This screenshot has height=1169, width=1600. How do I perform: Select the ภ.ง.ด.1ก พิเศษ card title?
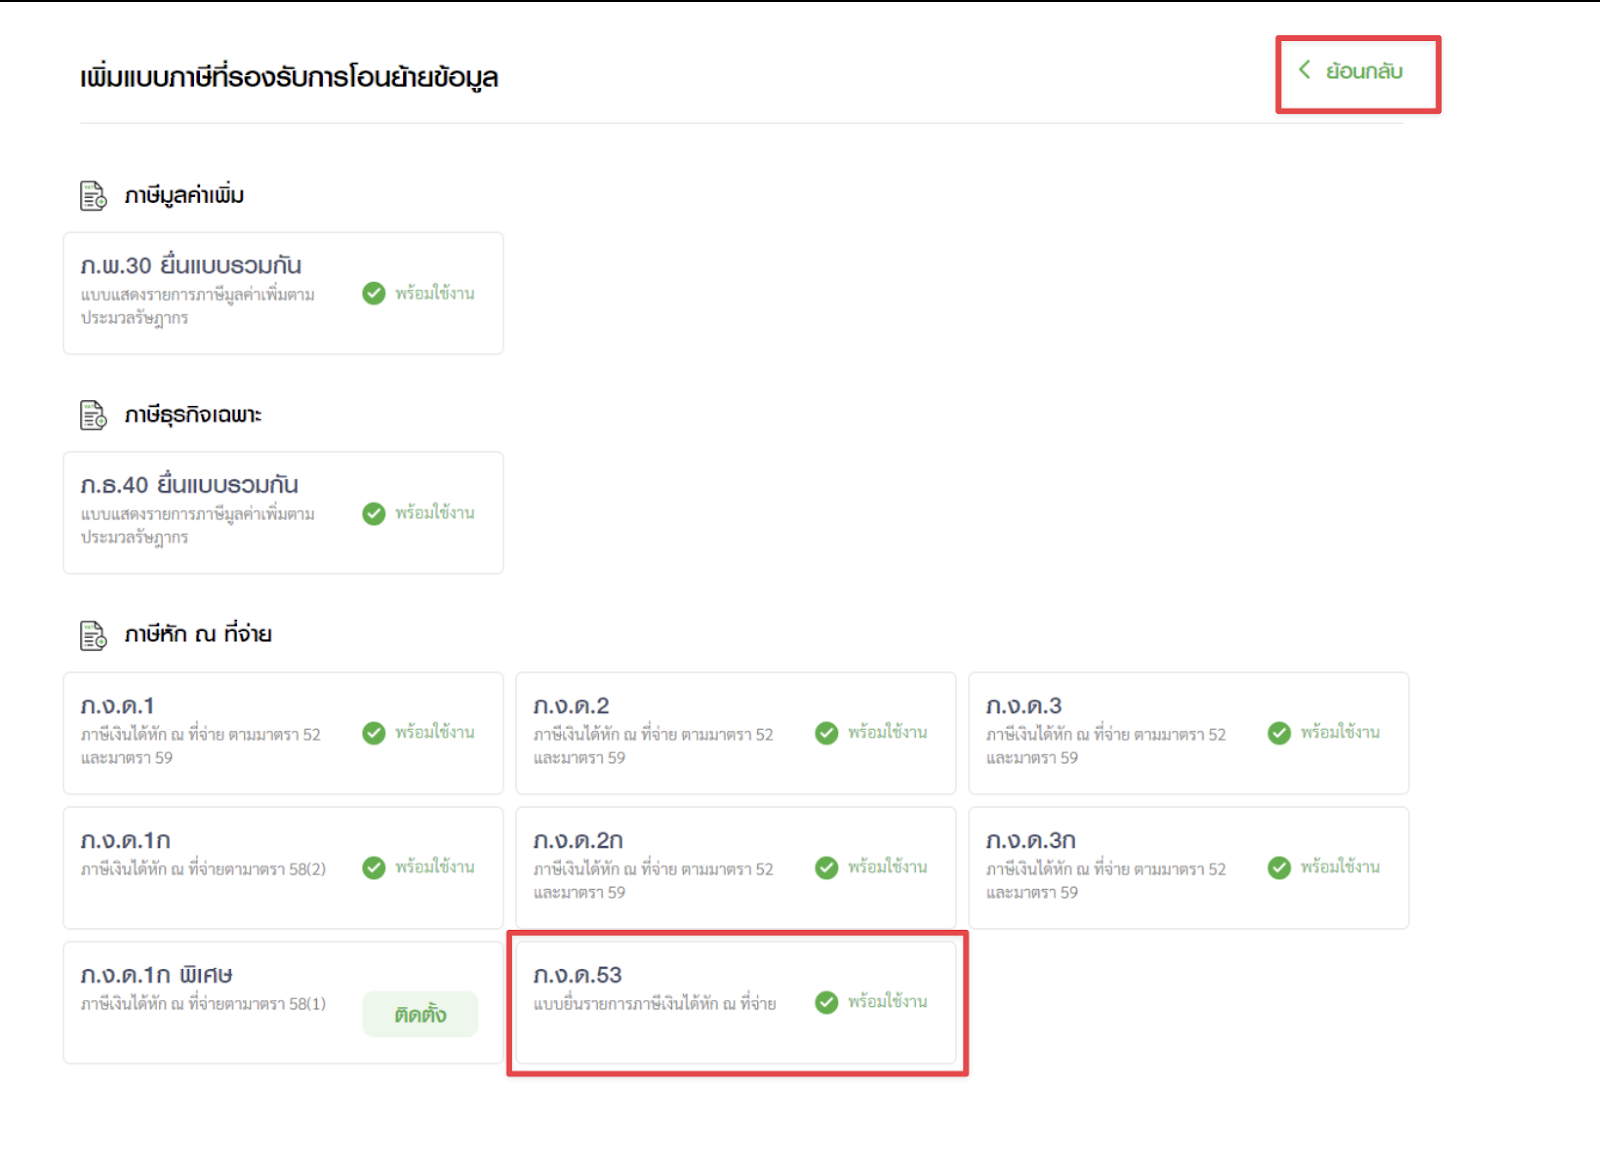157,975
